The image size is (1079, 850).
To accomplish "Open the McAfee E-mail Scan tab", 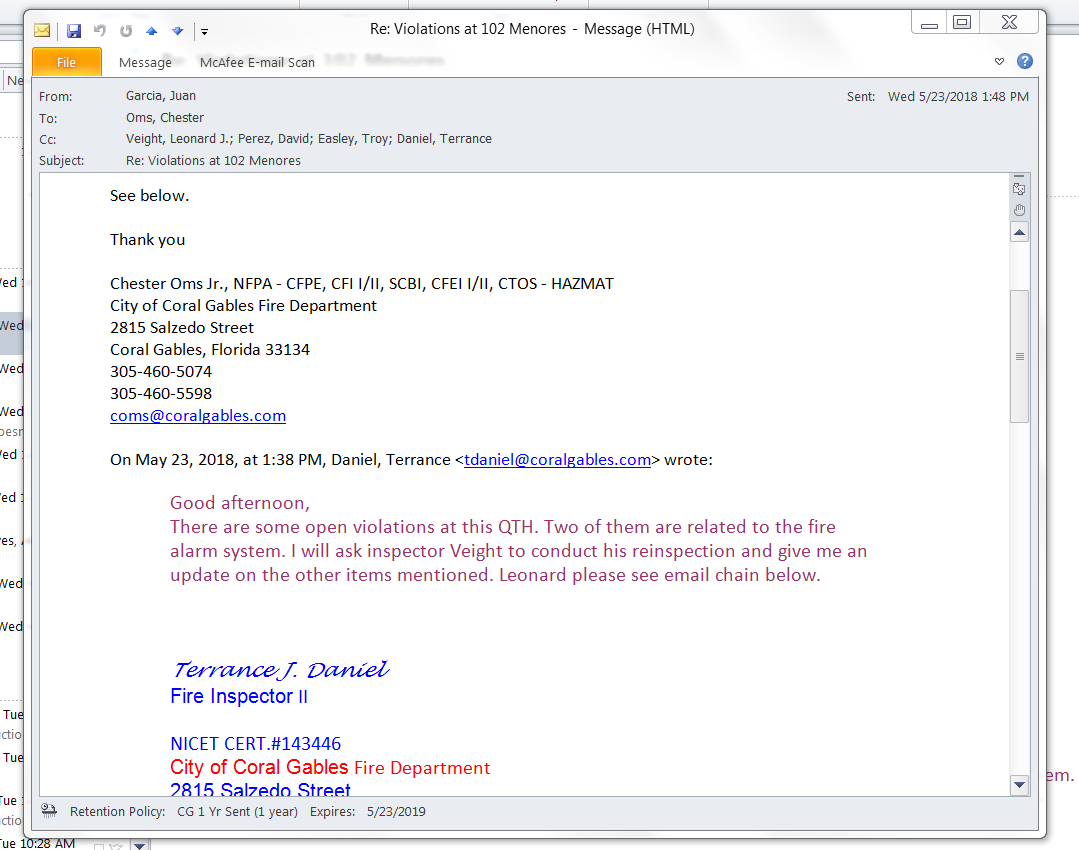I will [x=257, y=62].
